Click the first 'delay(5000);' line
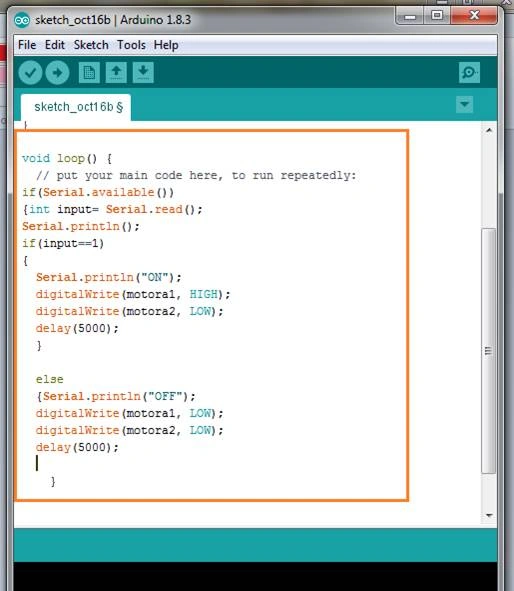The width and height of the screenshot is (514, 591). click(x=77, y=328)
